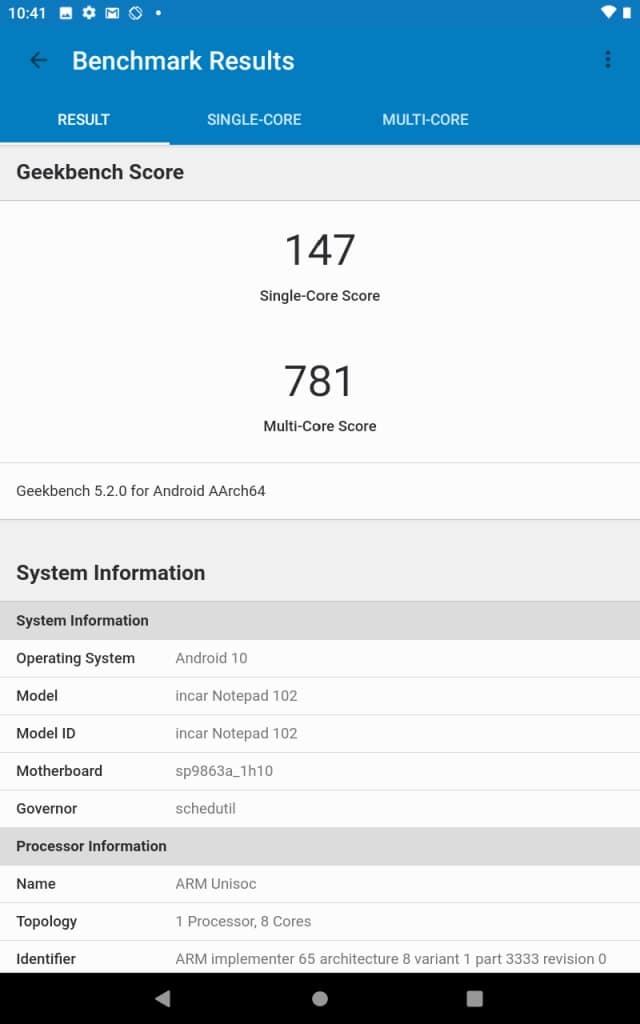The image size is (640, 1024).
Task: Tap the Motherboard label
Action: (59, 771)
